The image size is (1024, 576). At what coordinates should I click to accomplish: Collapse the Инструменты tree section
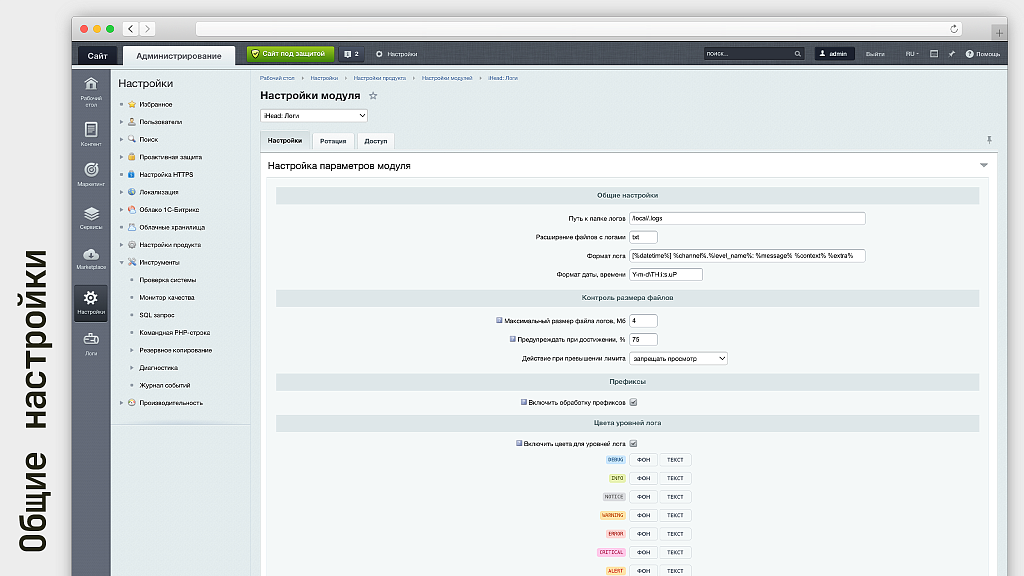click(x=121, y=262)
